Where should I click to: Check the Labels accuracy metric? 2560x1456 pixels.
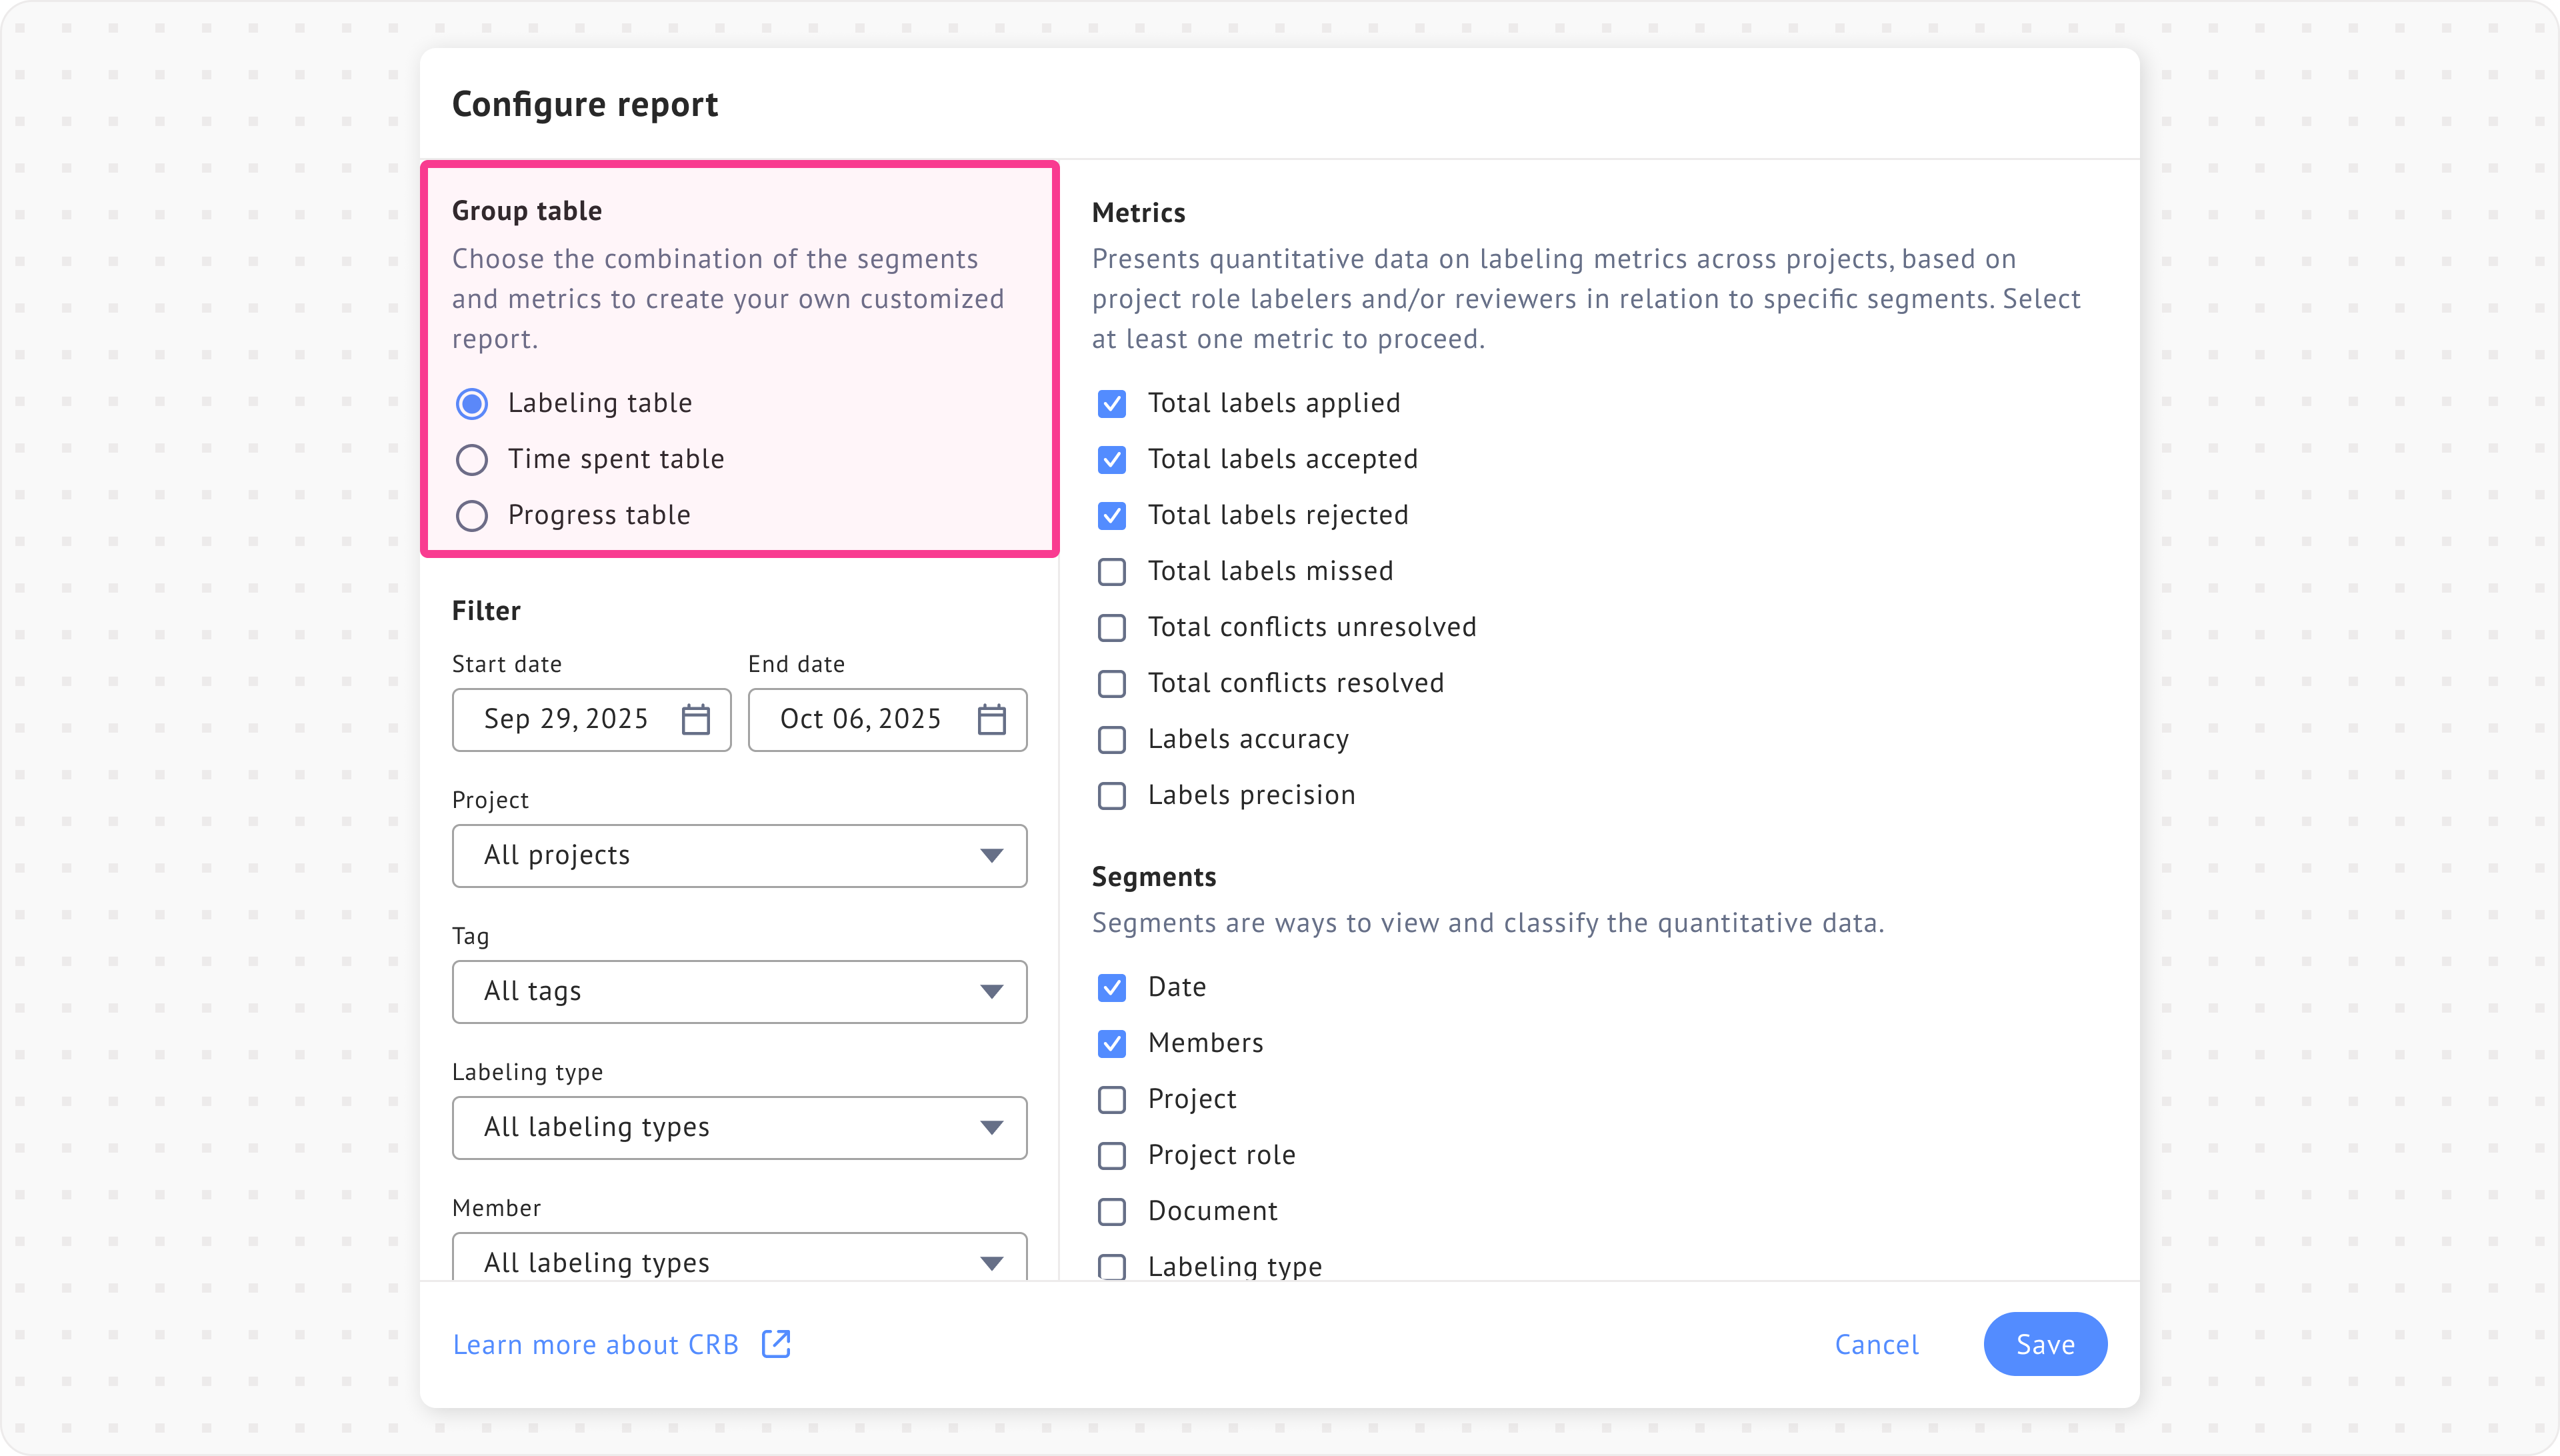[x=1111, y=739]
